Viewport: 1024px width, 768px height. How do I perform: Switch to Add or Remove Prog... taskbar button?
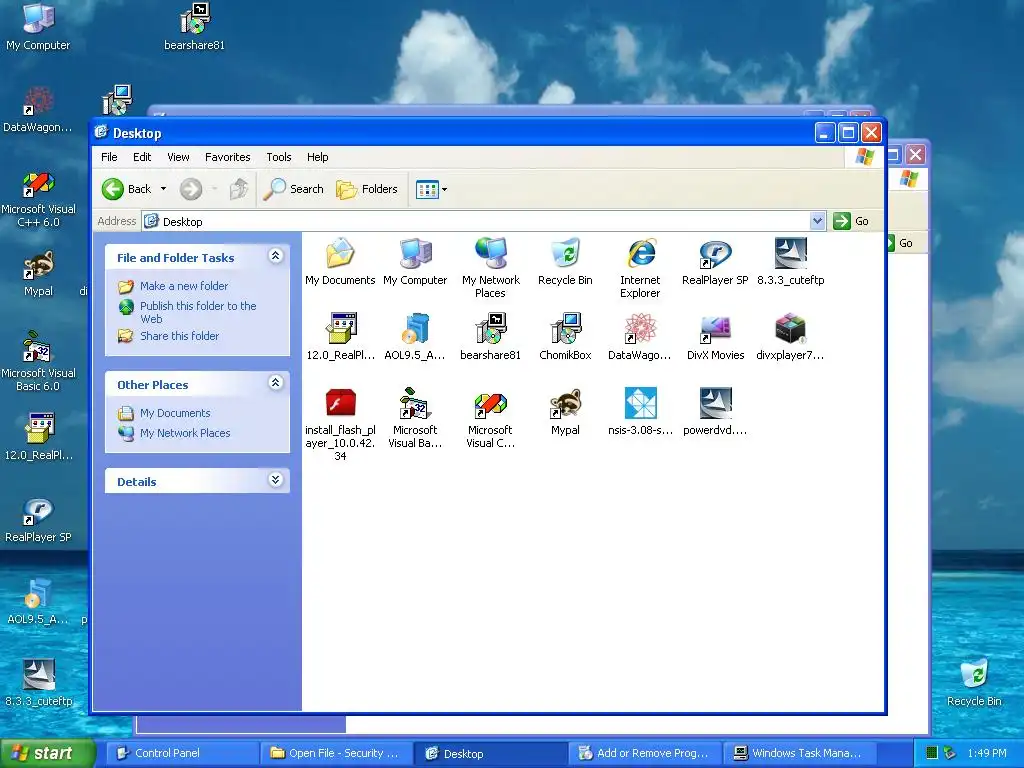click(644, 753)
